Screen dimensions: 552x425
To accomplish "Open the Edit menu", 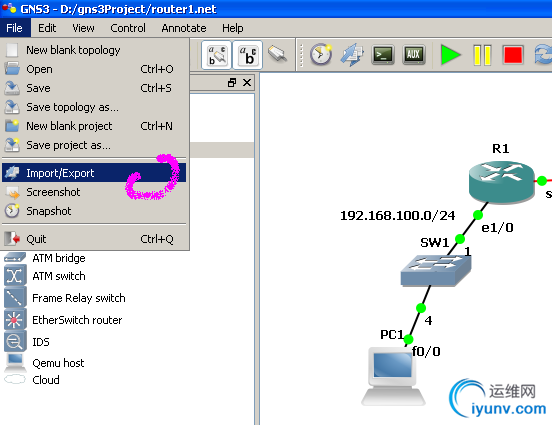I will click(47, 28).
